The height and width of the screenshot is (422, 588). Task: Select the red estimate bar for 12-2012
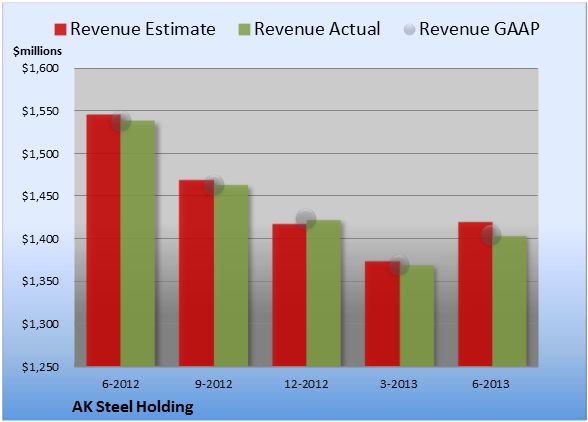pos(290,295)
